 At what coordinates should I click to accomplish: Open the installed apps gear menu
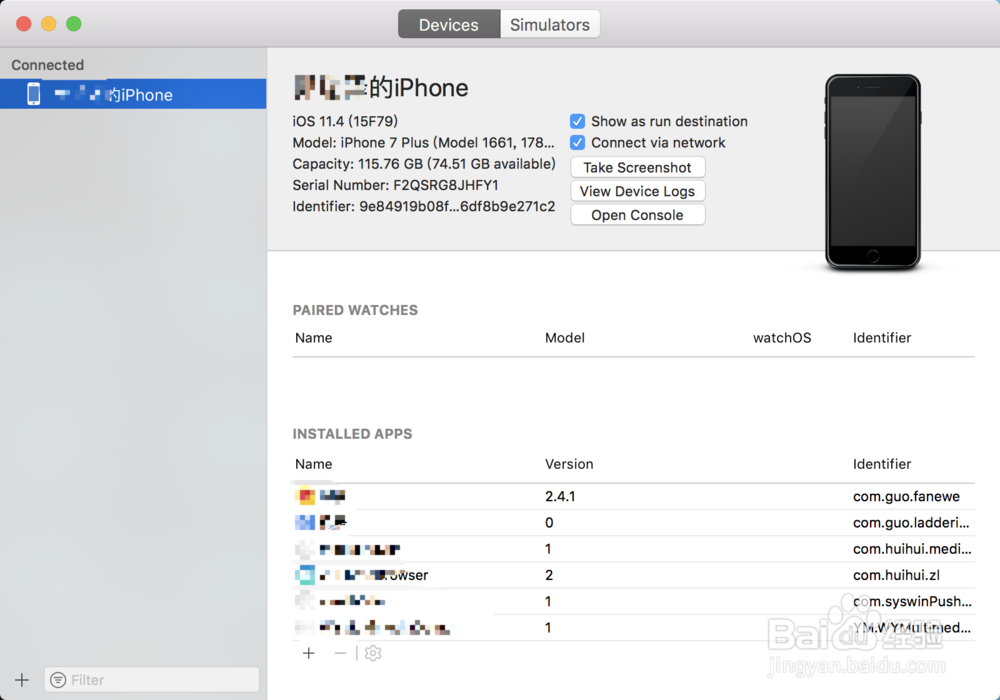[373, 653]
